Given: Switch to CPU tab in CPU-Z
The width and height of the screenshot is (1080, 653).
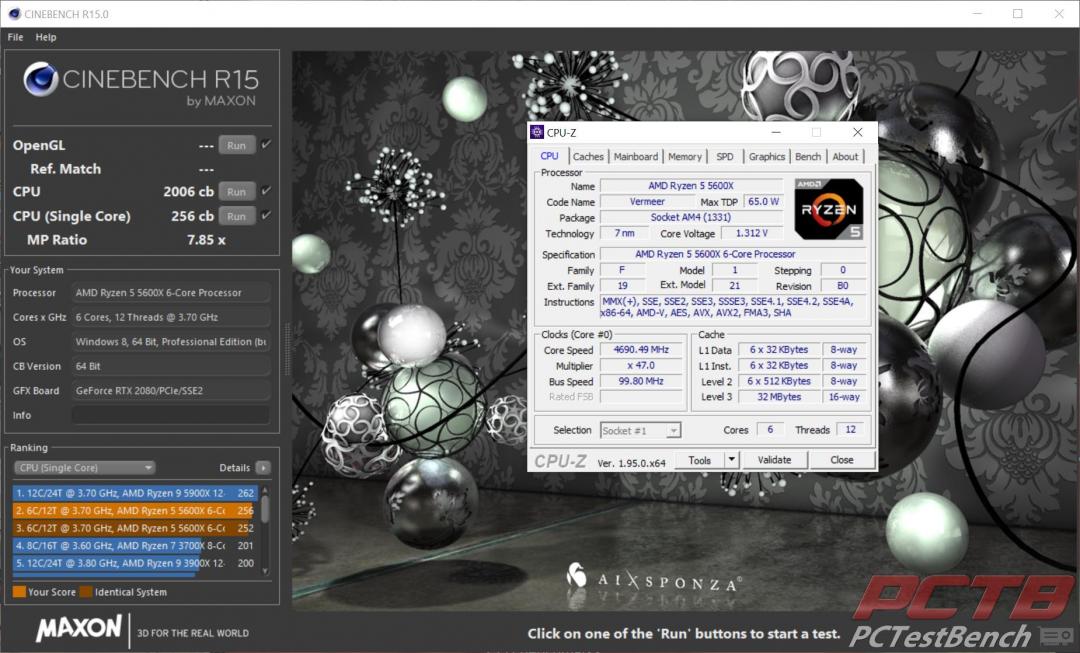Looking at the screenshot, I should [549, 156].
